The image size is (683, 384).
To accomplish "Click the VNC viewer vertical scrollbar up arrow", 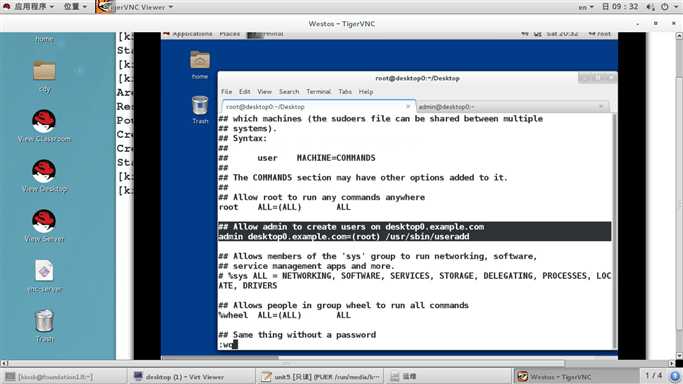I will tap(679, 36).
